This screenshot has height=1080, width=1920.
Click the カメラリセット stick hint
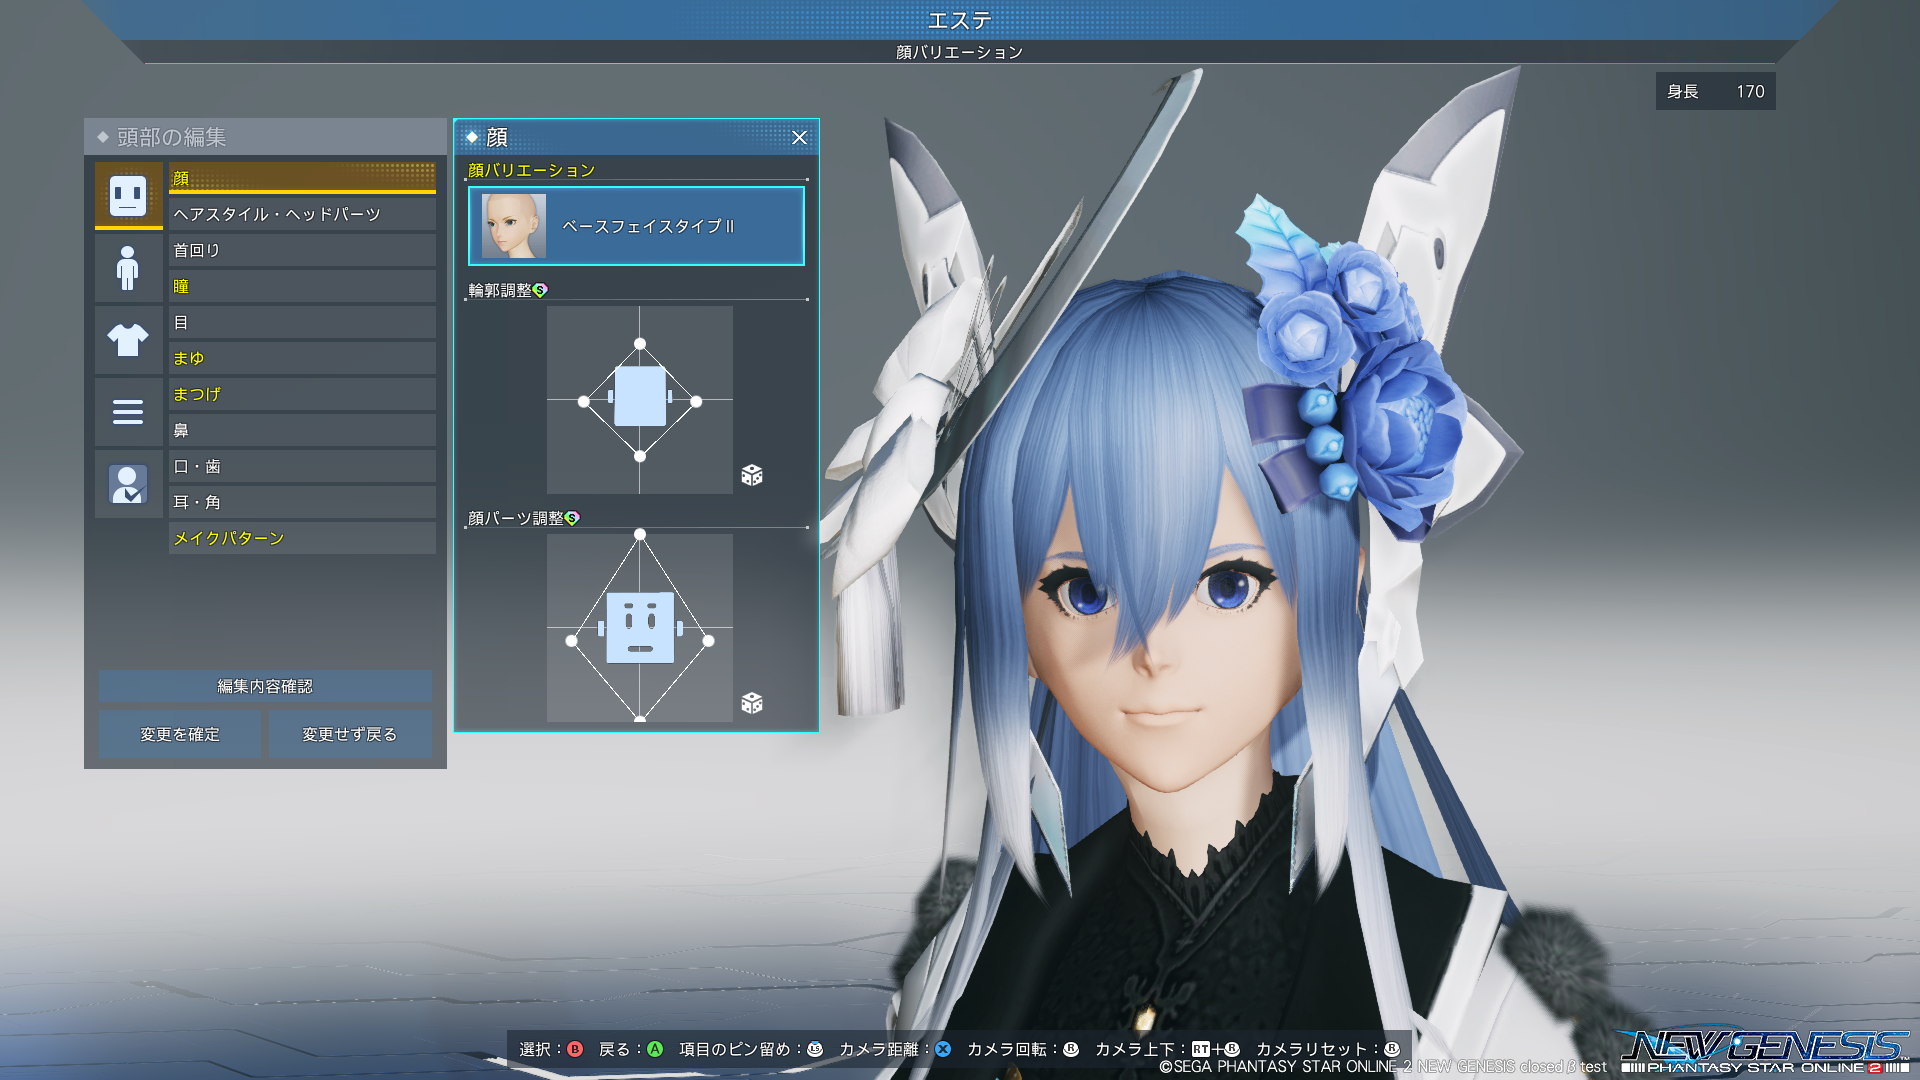[1328, 1049]
